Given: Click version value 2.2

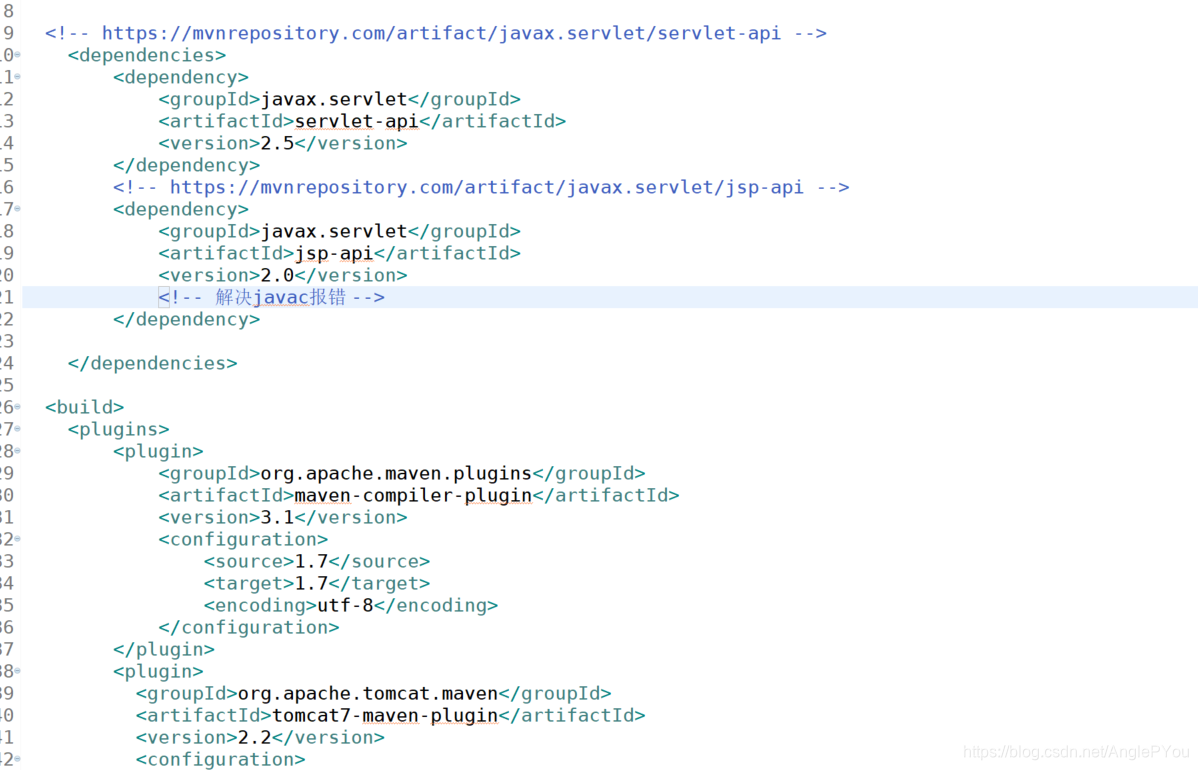Looking at the screenshot, I should pyautogui.click(x=254, y=738).
